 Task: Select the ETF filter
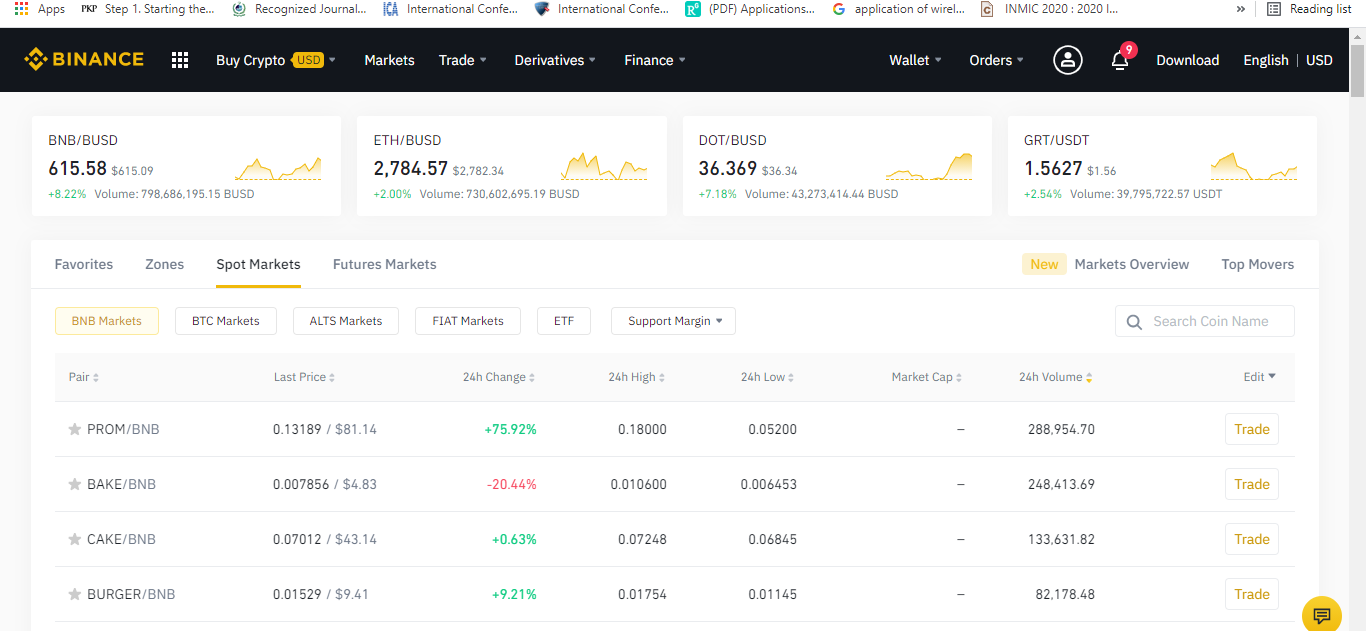[x=564, y=321]
